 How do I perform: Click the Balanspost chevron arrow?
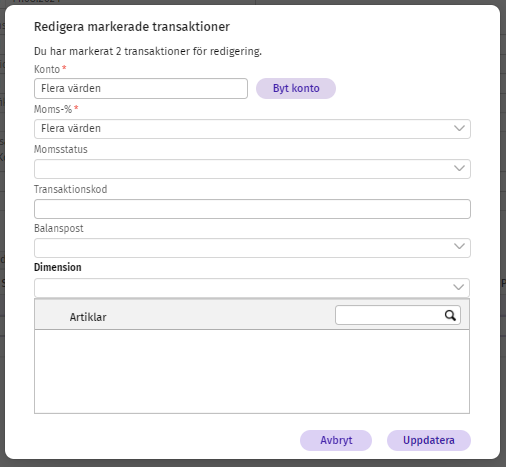[459, 247]
